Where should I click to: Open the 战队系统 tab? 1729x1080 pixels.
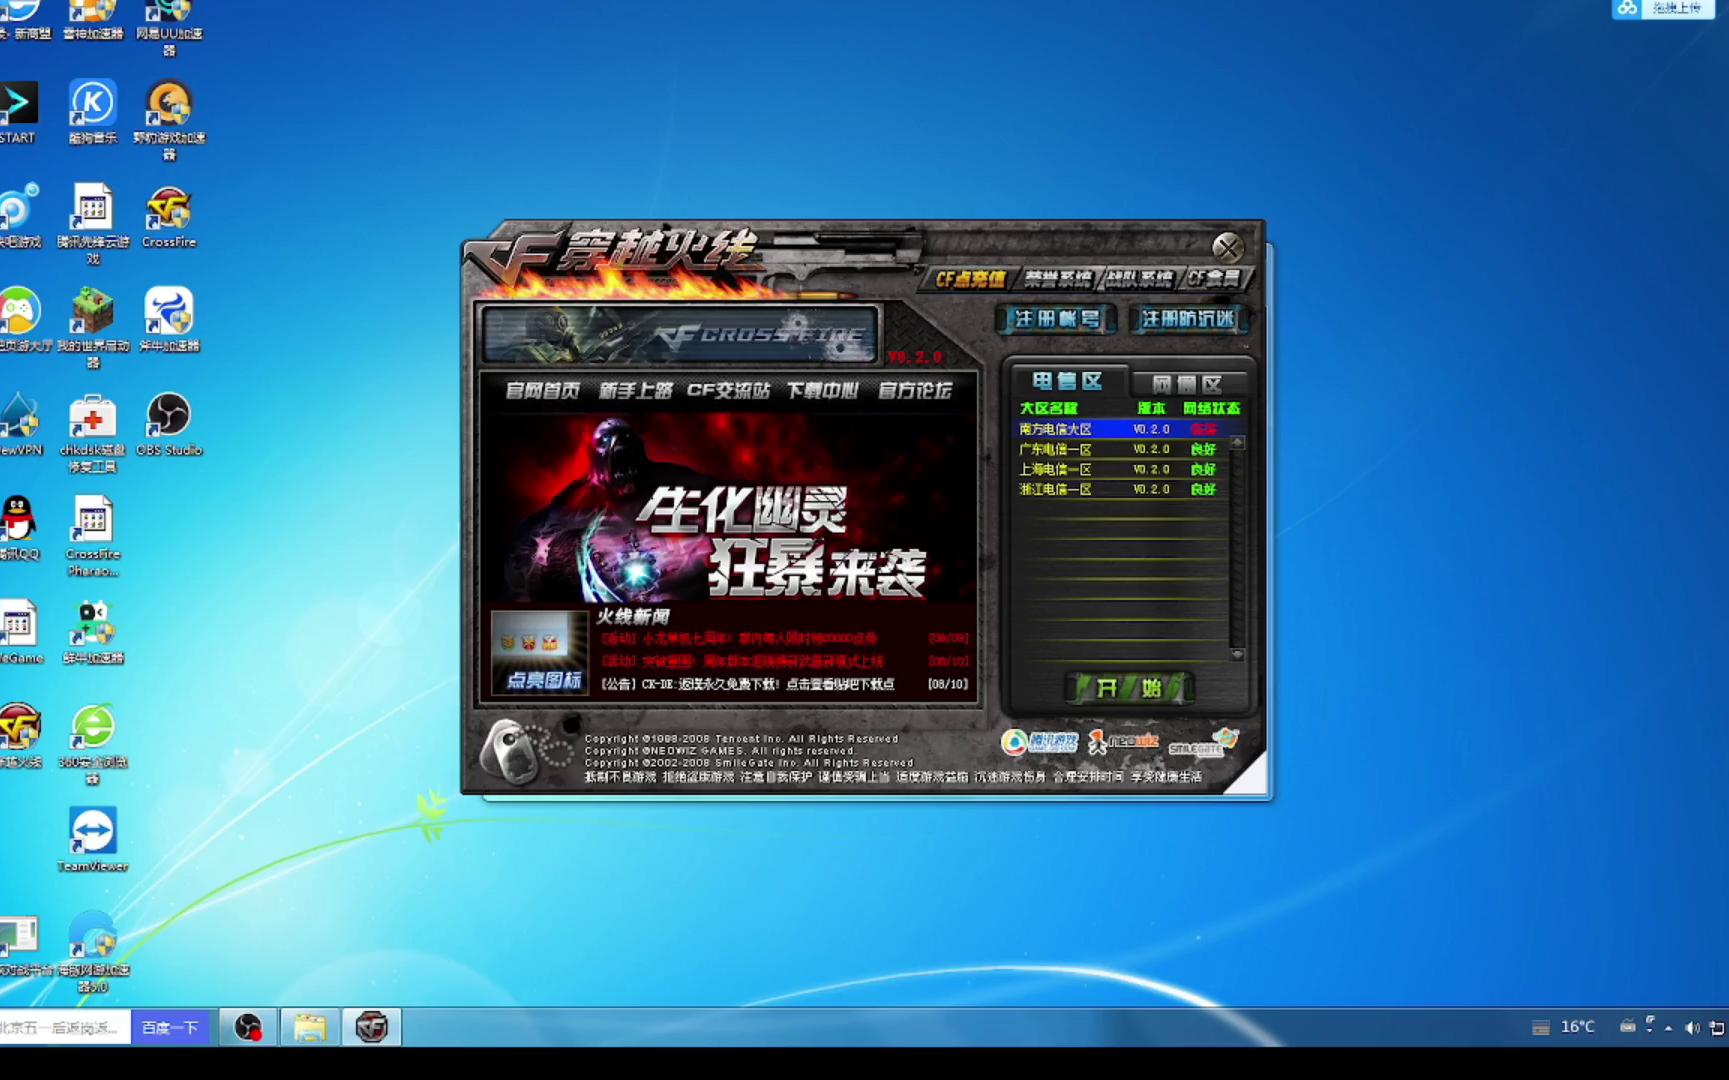[1139, 279]
